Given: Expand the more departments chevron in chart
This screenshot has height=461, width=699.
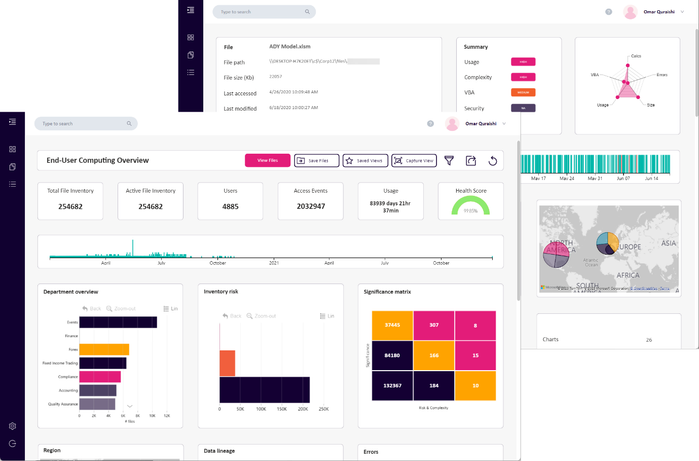Looking at the screenshot, I should tap(130, 406).
